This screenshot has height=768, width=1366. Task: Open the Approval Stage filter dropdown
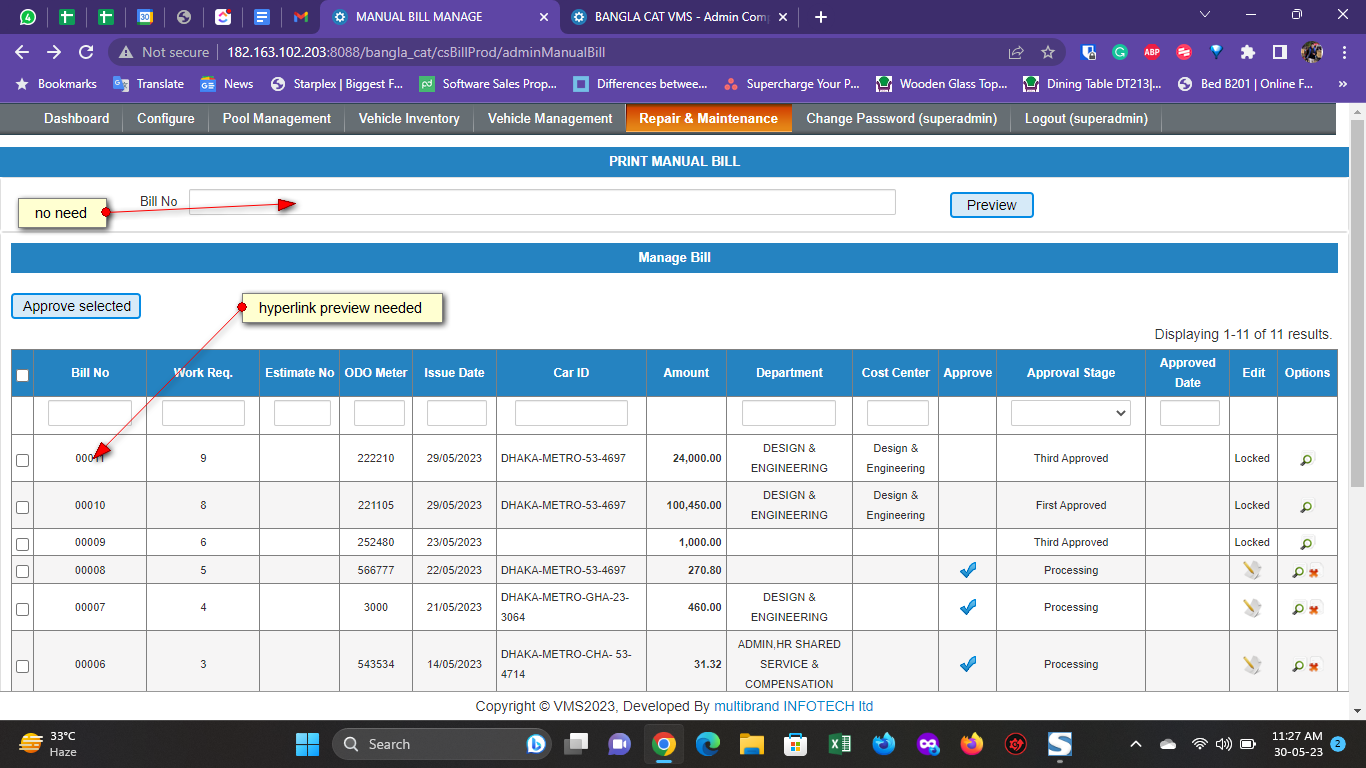point(1070,413)
